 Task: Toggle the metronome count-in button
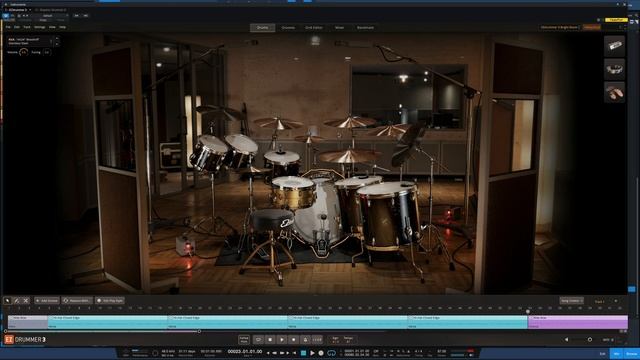point(317,339)
